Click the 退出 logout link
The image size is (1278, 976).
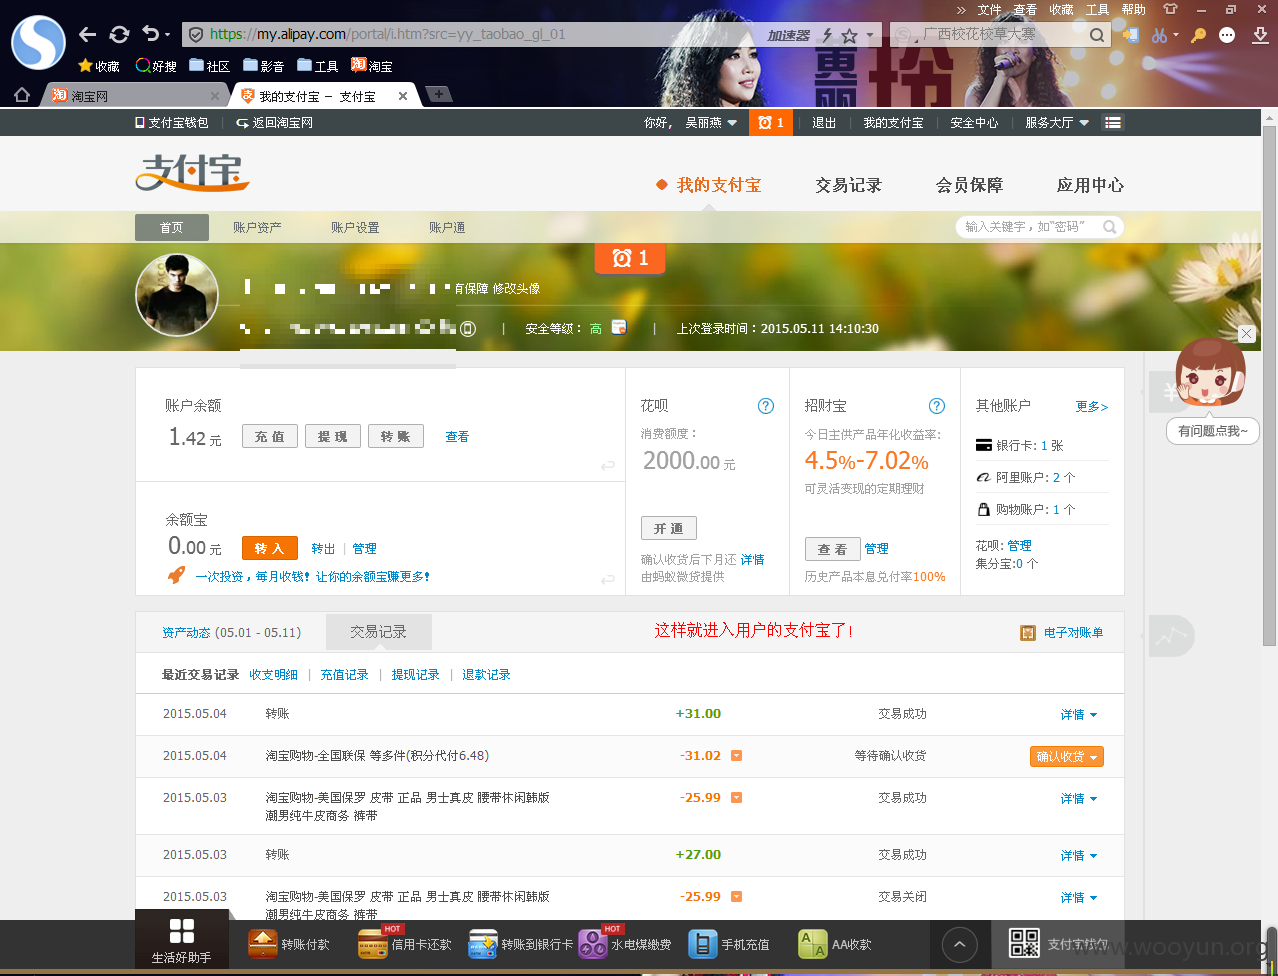click(824, 122)
